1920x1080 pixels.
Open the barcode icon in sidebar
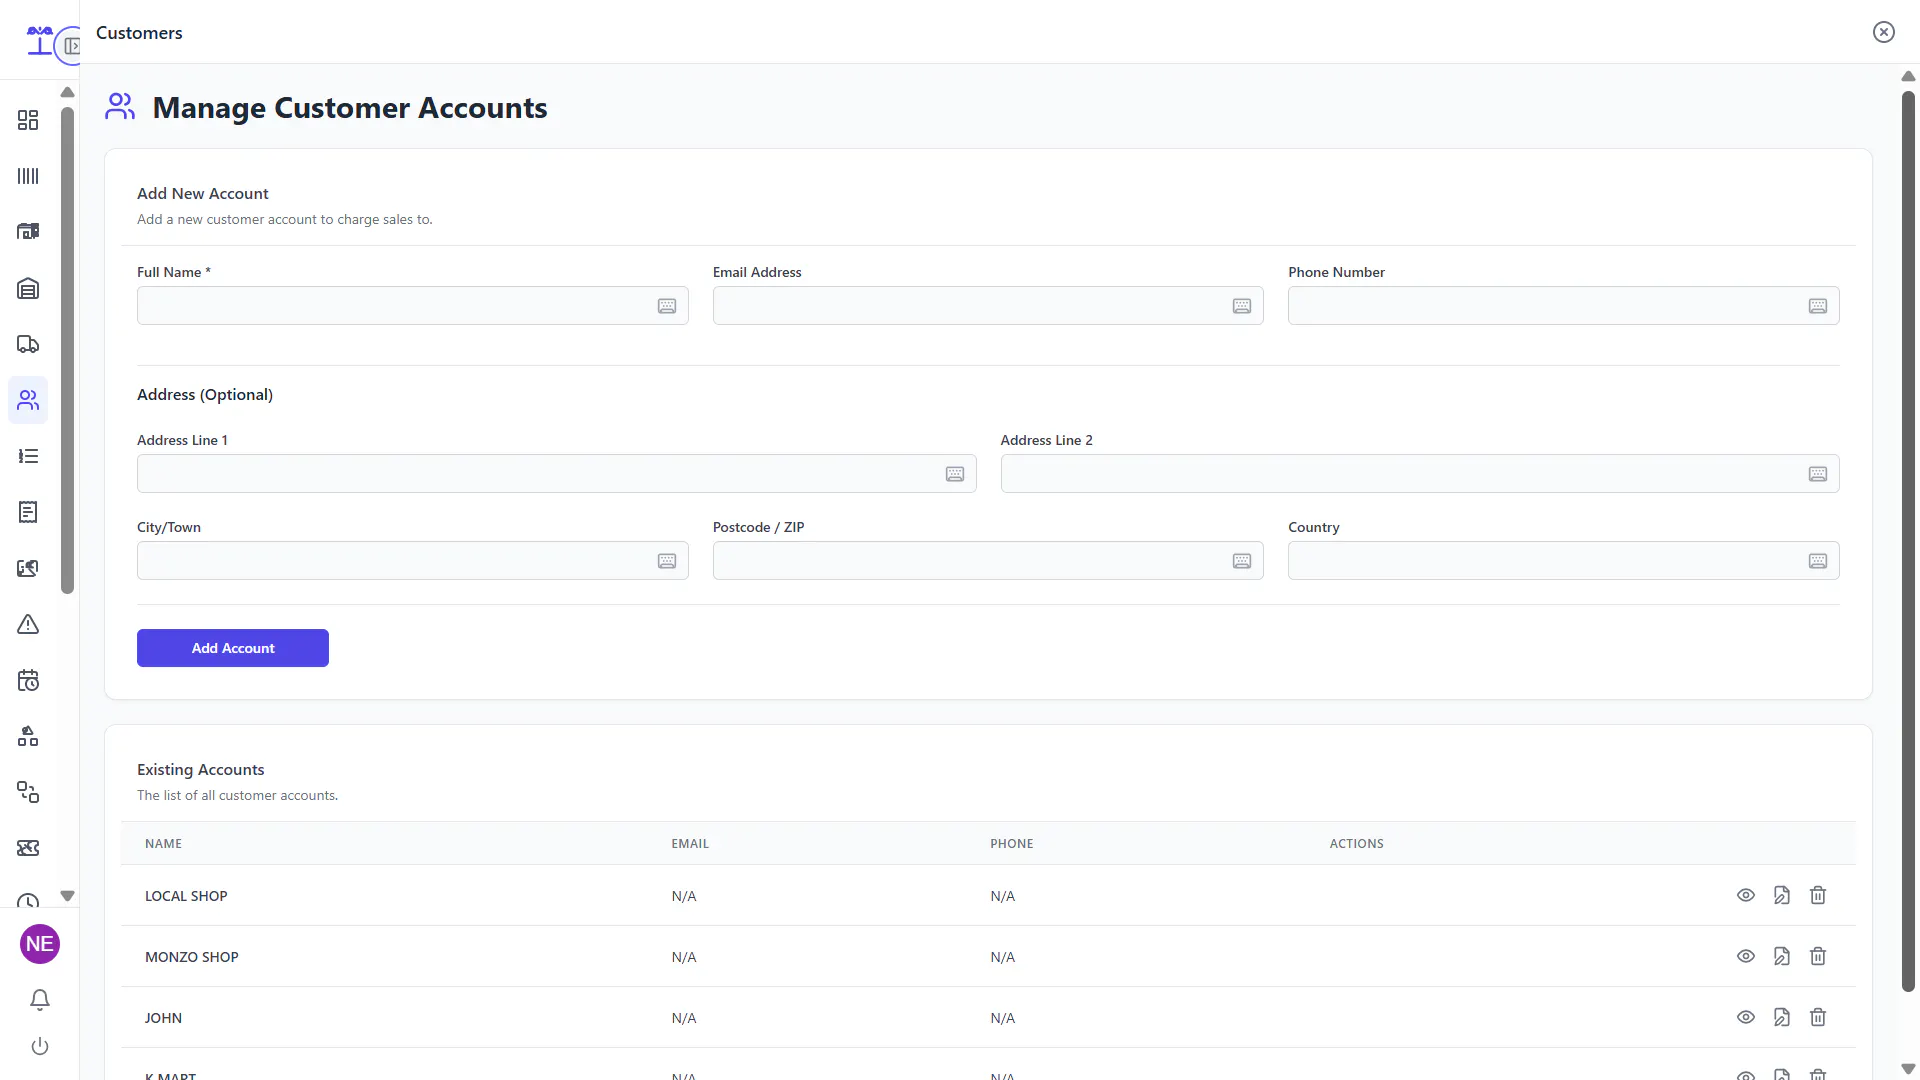pyautogui.click(x=28, y=176)
